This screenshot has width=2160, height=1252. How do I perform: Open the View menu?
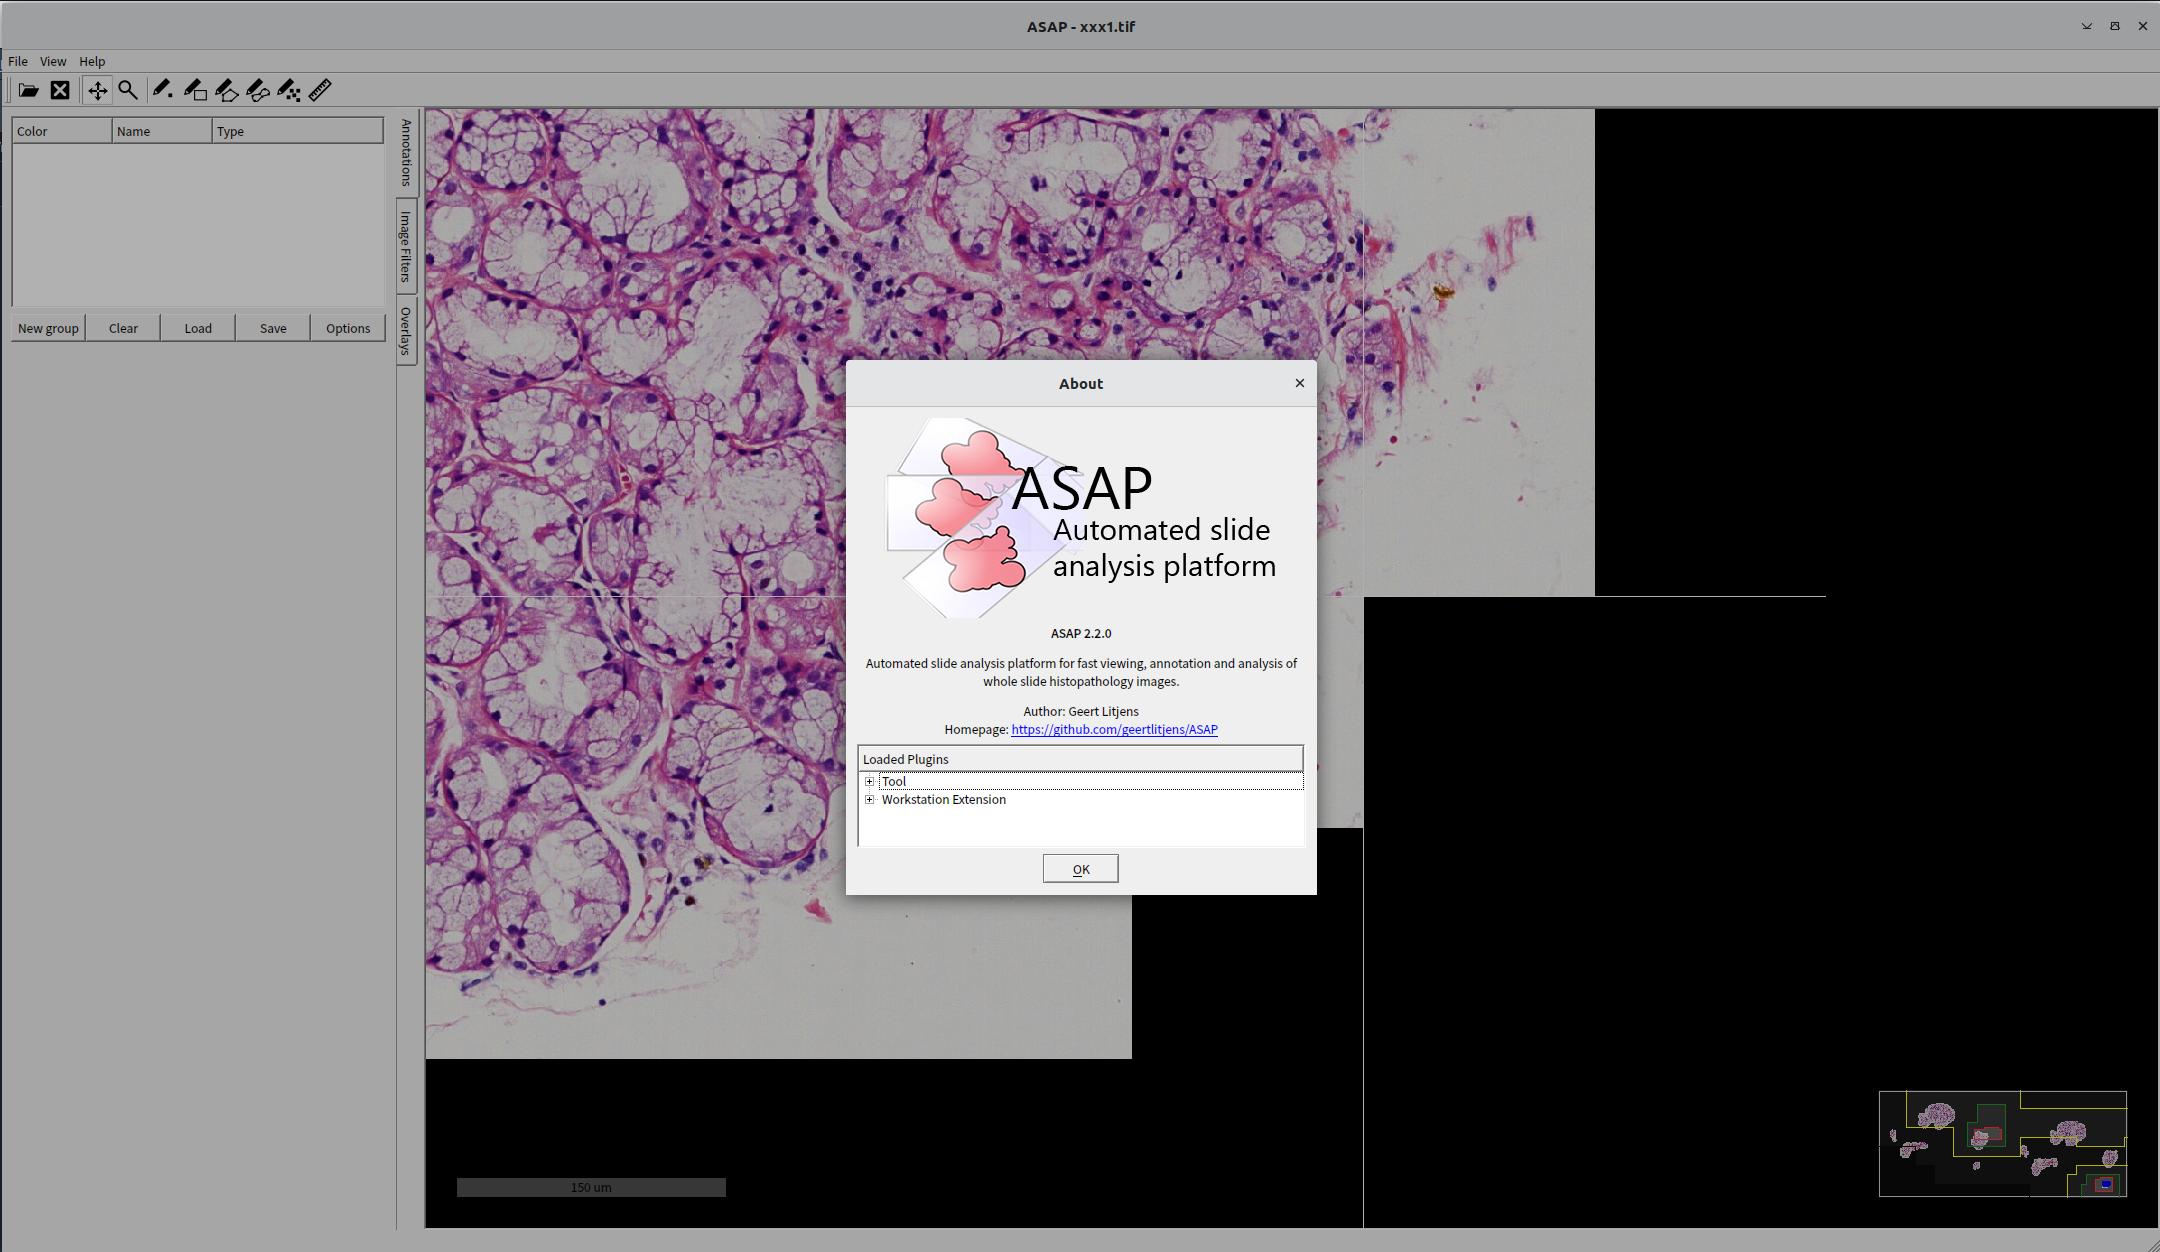[x=53, y=61]
